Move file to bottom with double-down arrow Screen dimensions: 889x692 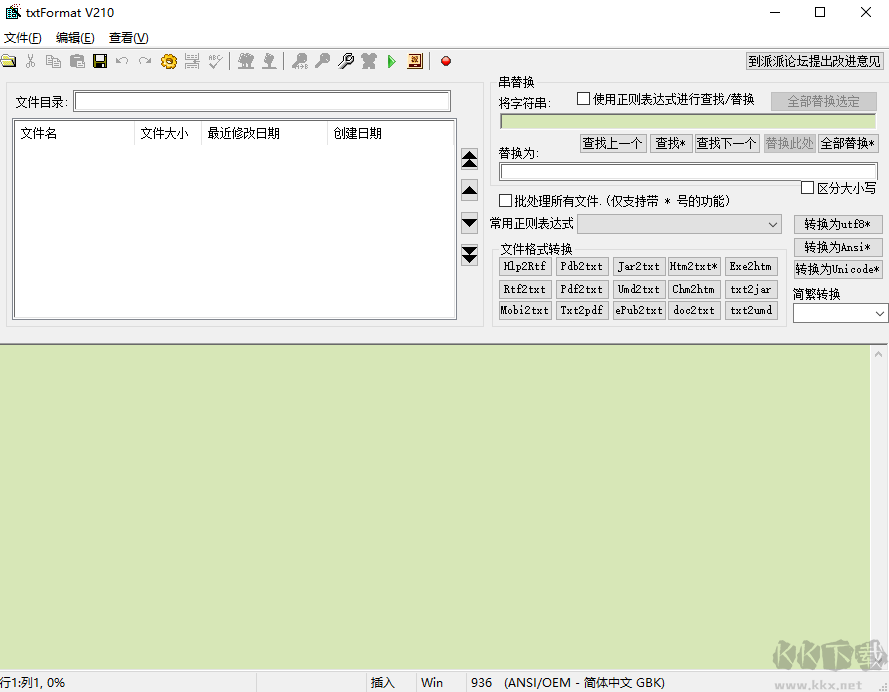[x=469, y=255]
